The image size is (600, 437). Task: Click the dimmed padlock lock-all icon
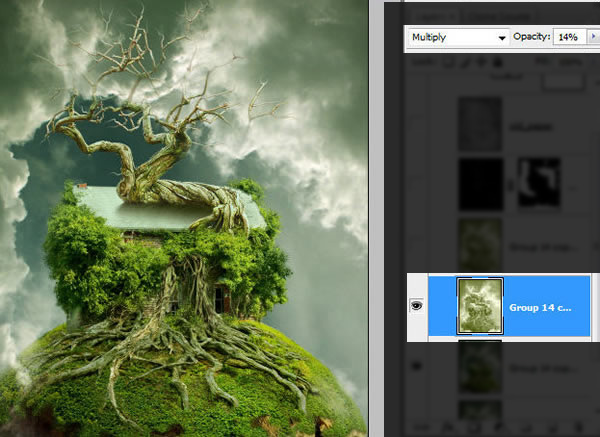[498, 62]
